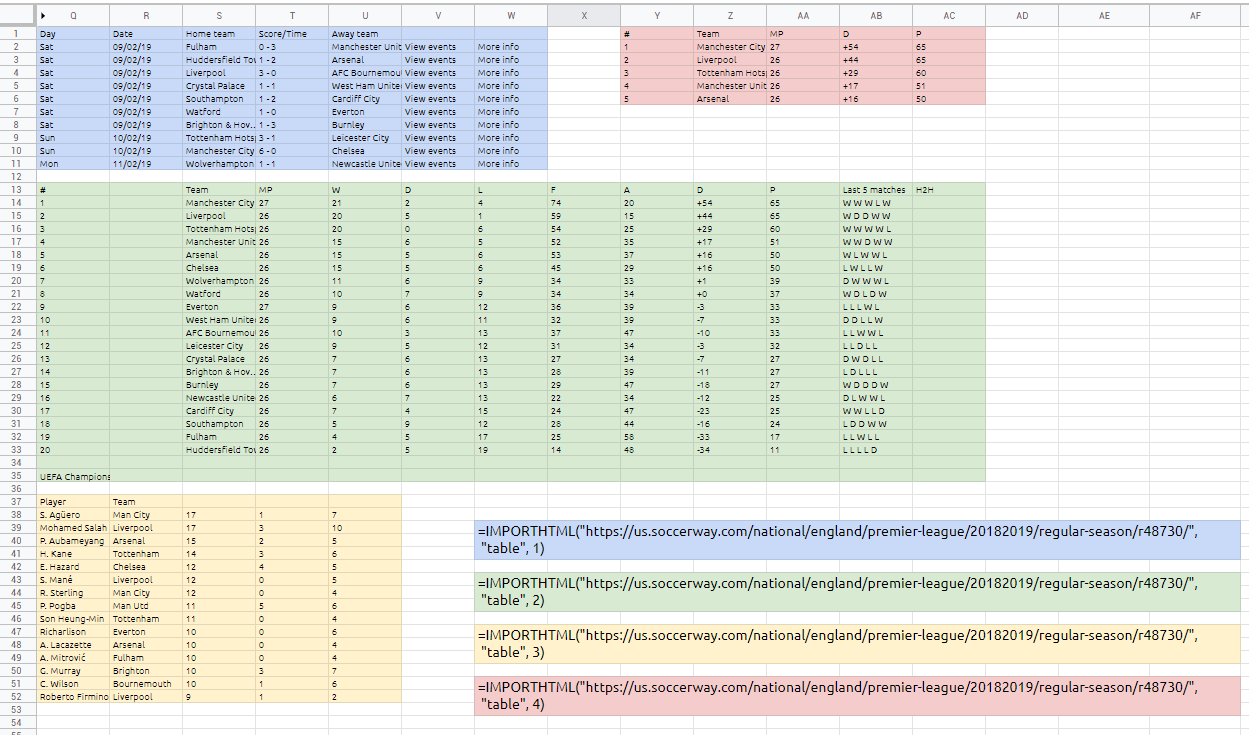
Task: Click the yellow IMPORTHTML table 3 formula box
Action: tap(857, 643)
